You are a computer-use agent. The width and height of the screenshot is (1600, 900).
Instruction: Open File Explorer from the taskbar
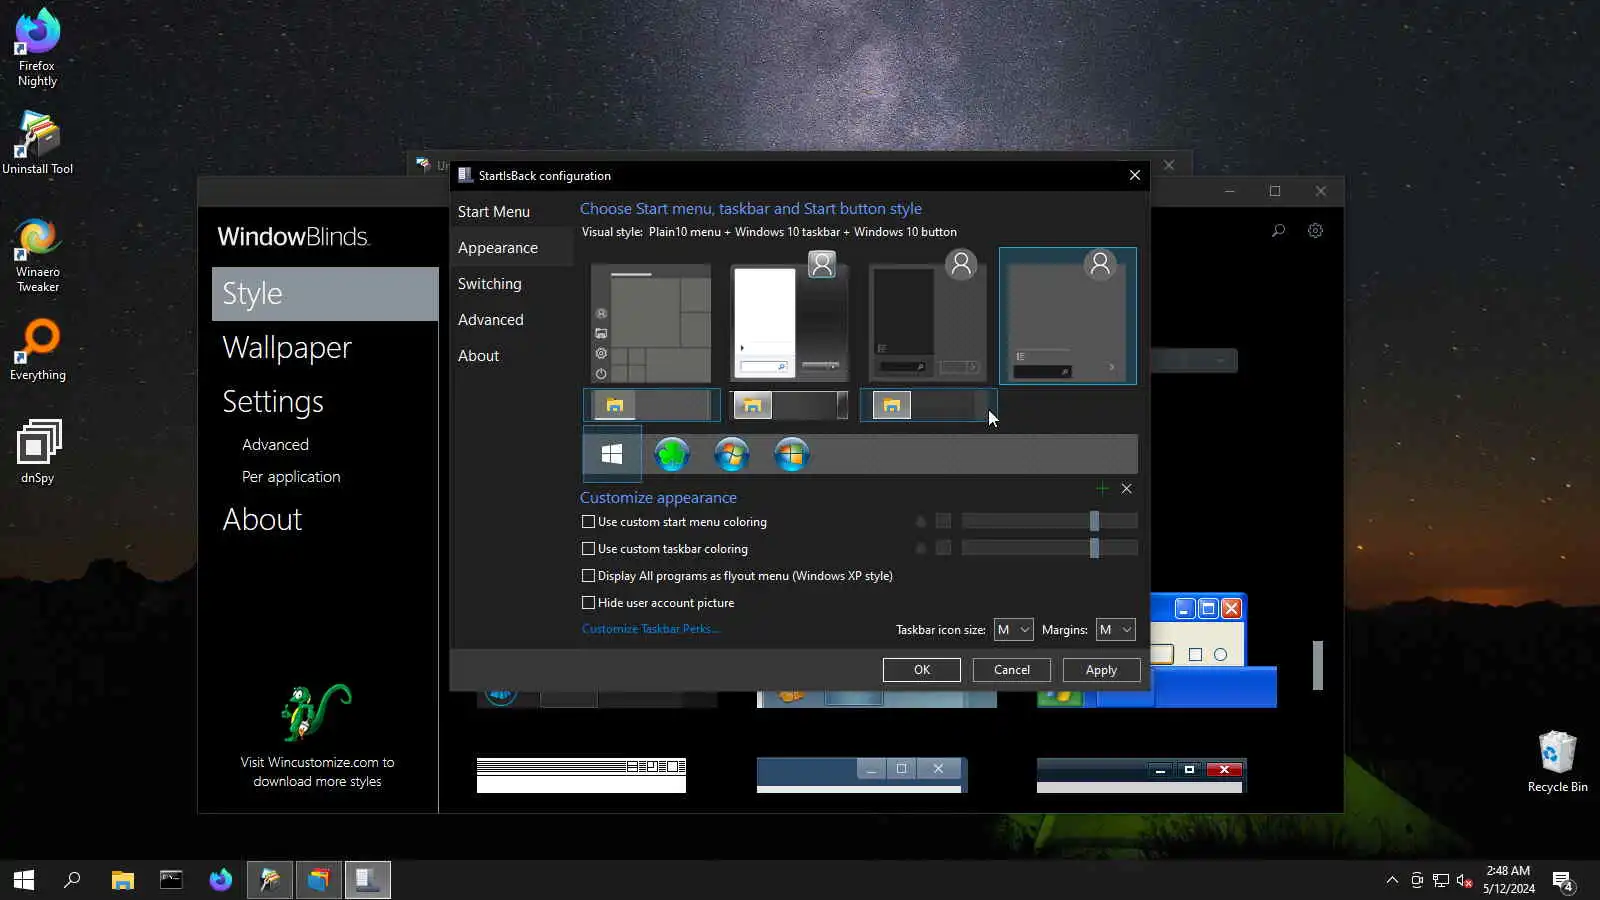point(122,880)
